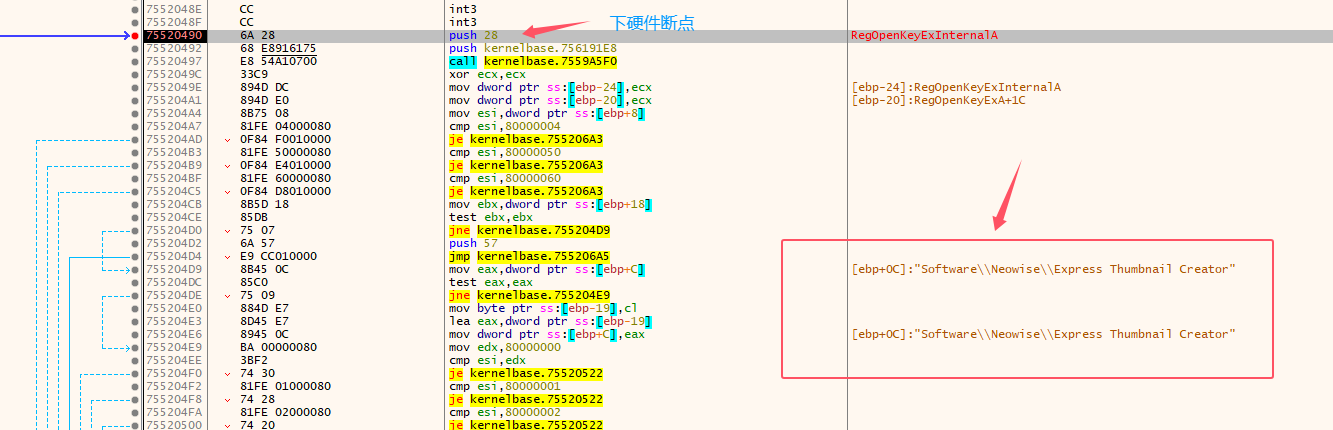Click the Express Thumbnail Creator comment on row 755204E6
Screen dimensions: 1333x430
point(1044,334)
